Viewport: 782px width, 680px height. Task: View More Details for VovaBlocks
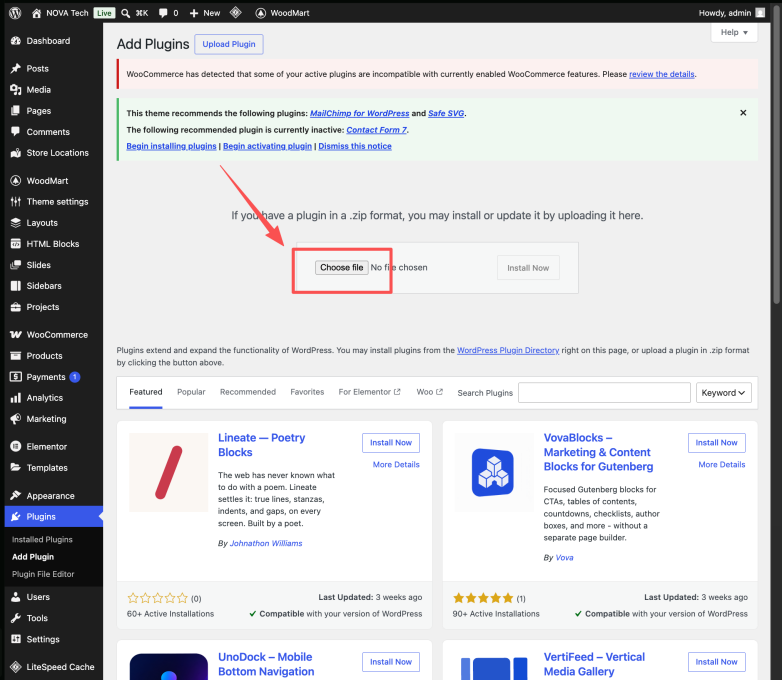click(722, 464)
